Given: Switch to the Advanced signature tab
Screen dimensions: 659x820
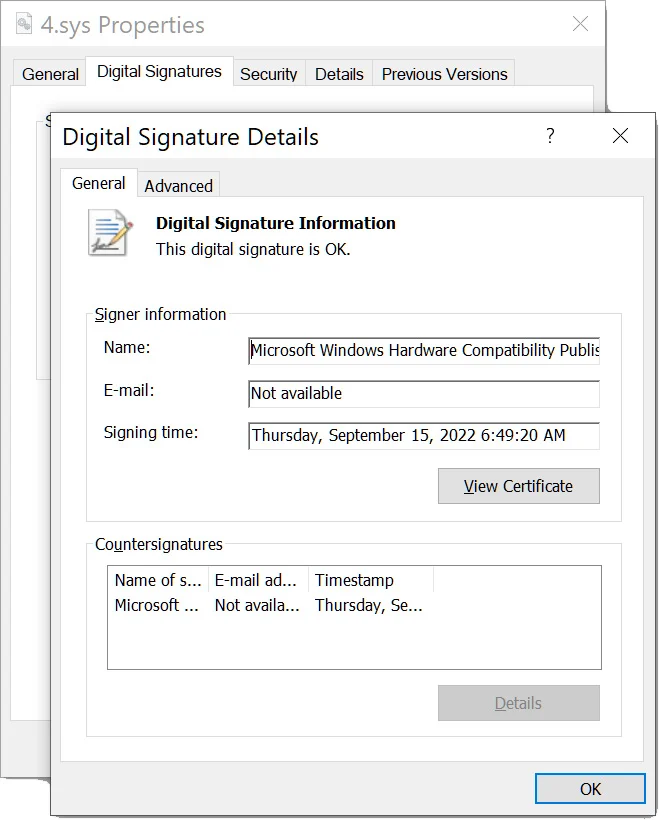Looking at the screenshot, I should [x=178, y=186].
